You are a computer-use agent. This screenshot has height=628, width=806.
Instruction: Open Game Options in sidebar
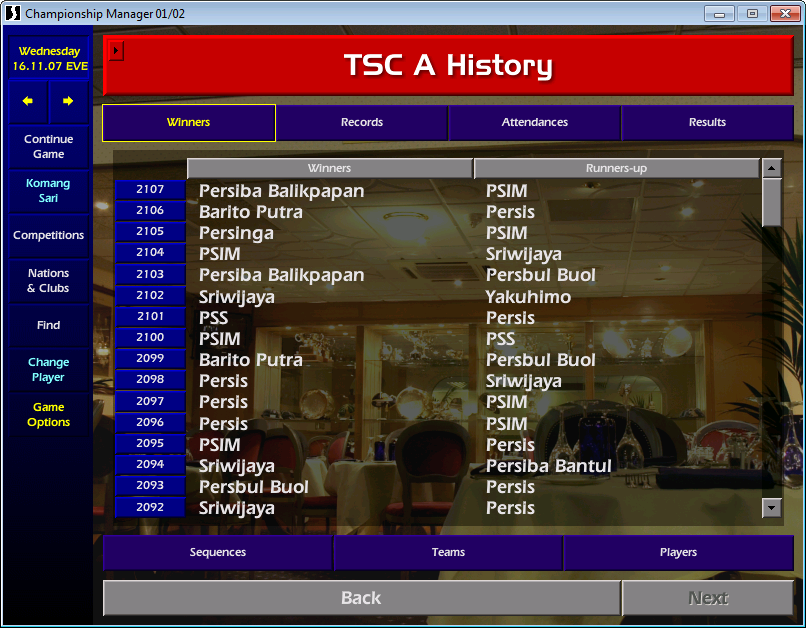tap(49, 414)
